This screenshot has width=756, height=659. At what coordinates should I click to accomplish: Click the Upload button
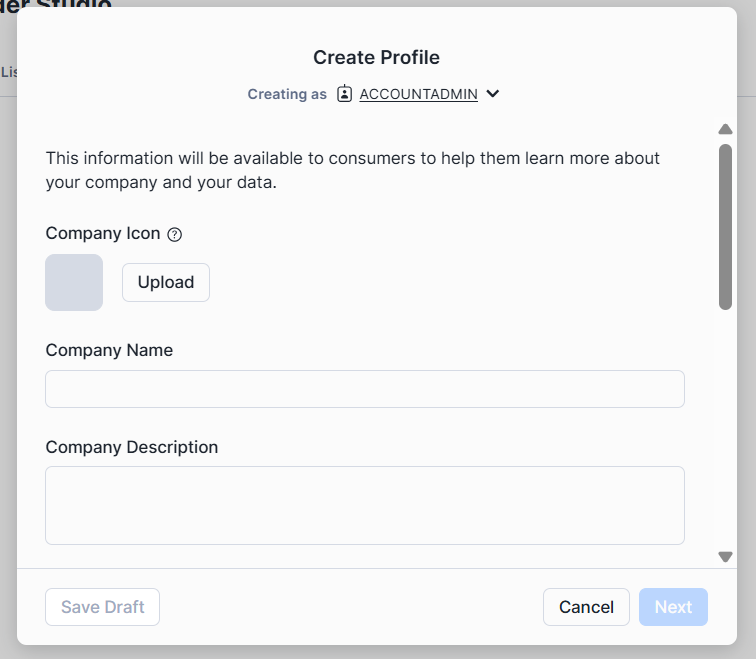click(x=166, y=282)
